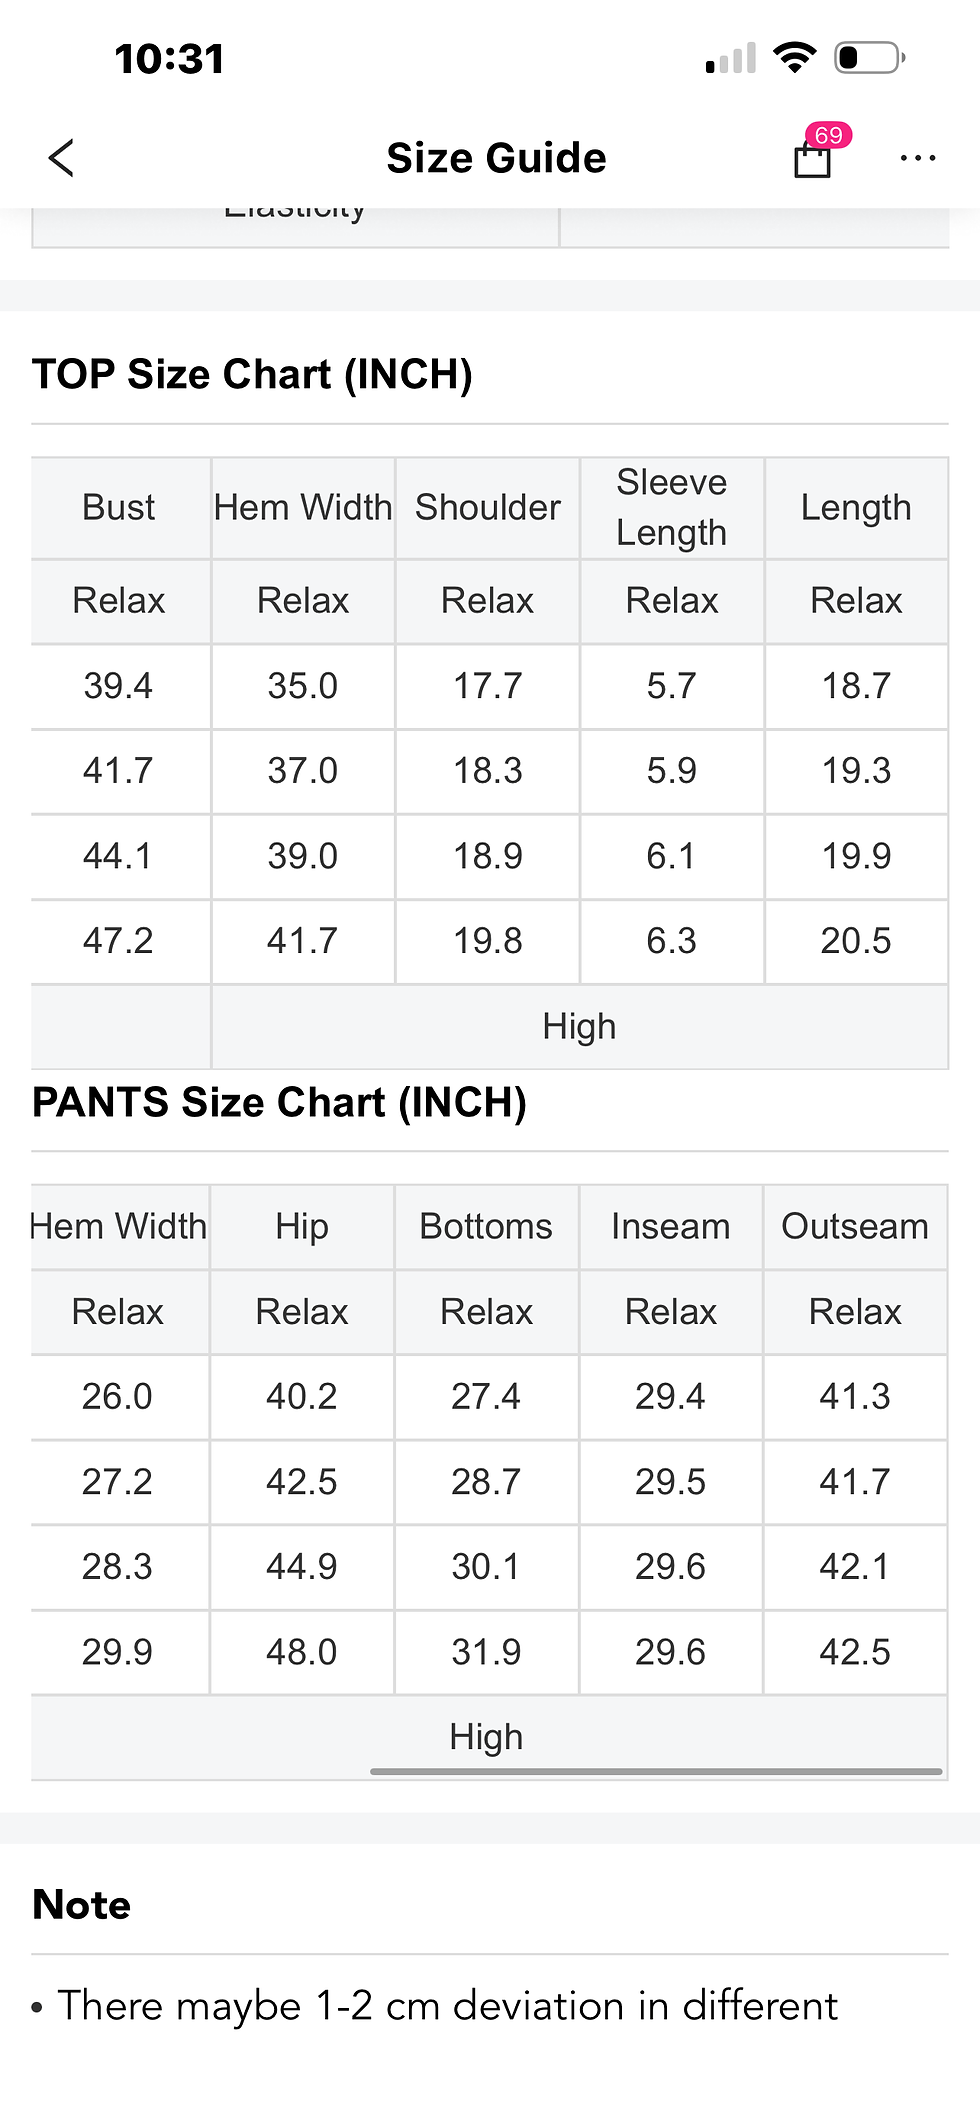Open the three-dots more options menu

click(x=918, y=158)
